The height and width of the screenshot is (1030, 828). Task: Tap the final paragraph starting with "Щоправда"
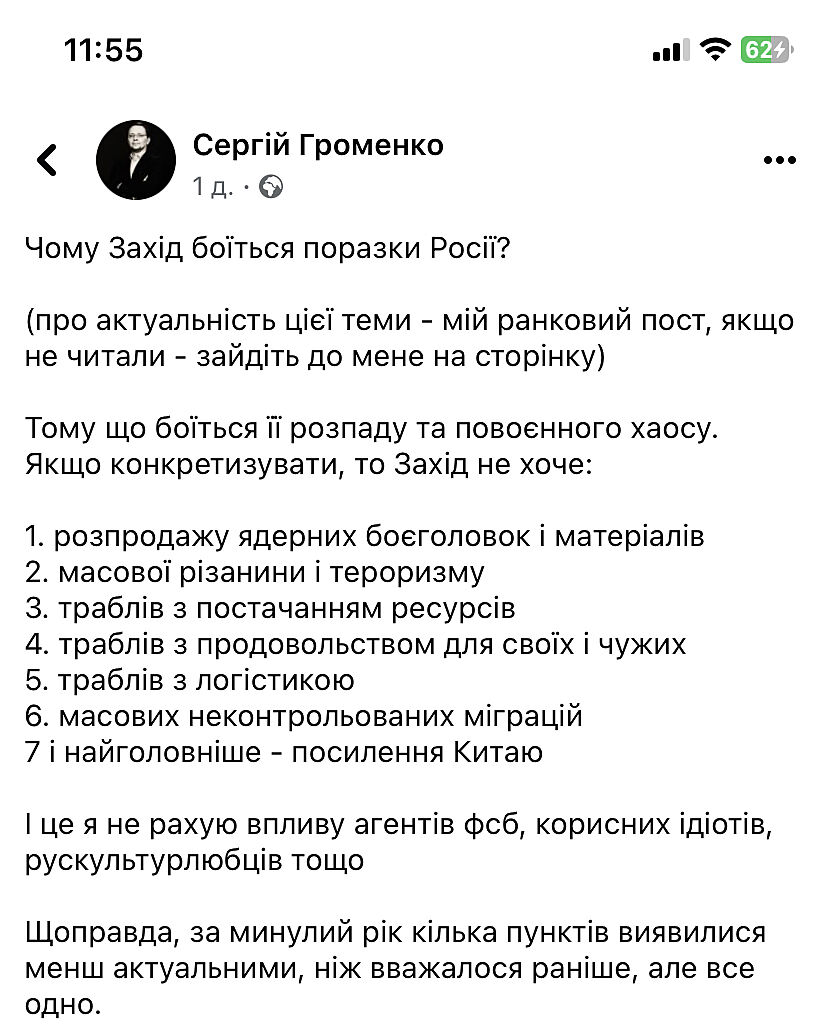tap(395, 969)
